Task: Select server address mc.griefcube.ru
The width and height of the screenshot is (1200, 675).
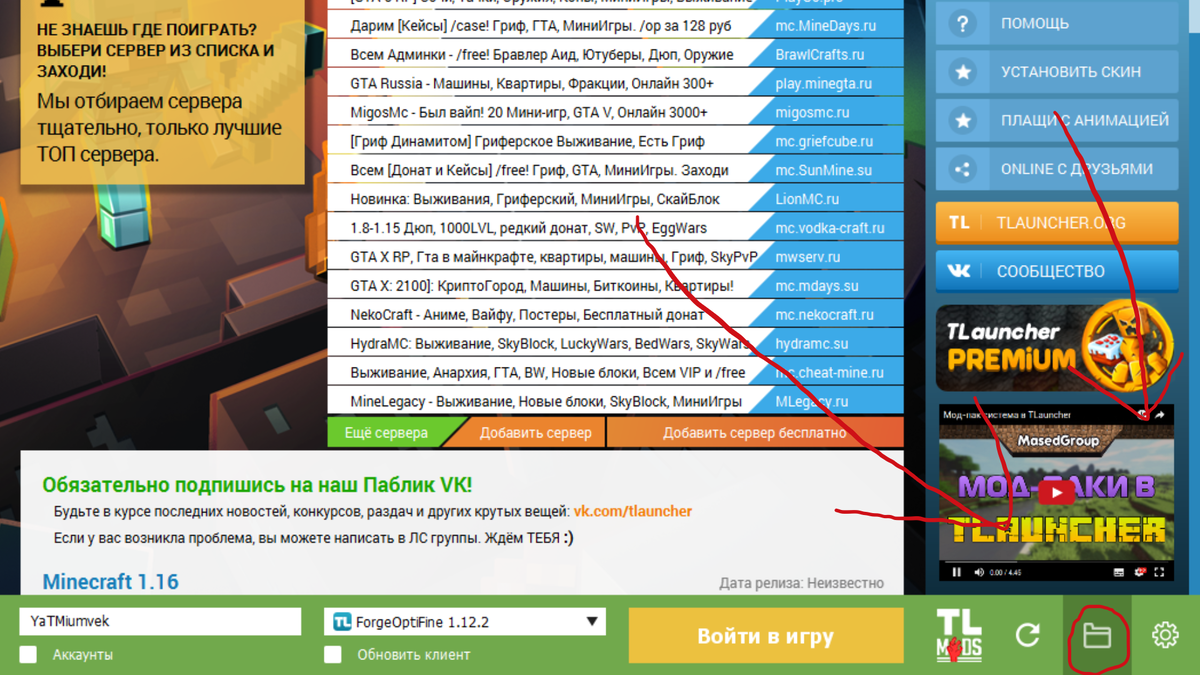Action: tap(824, 142)
